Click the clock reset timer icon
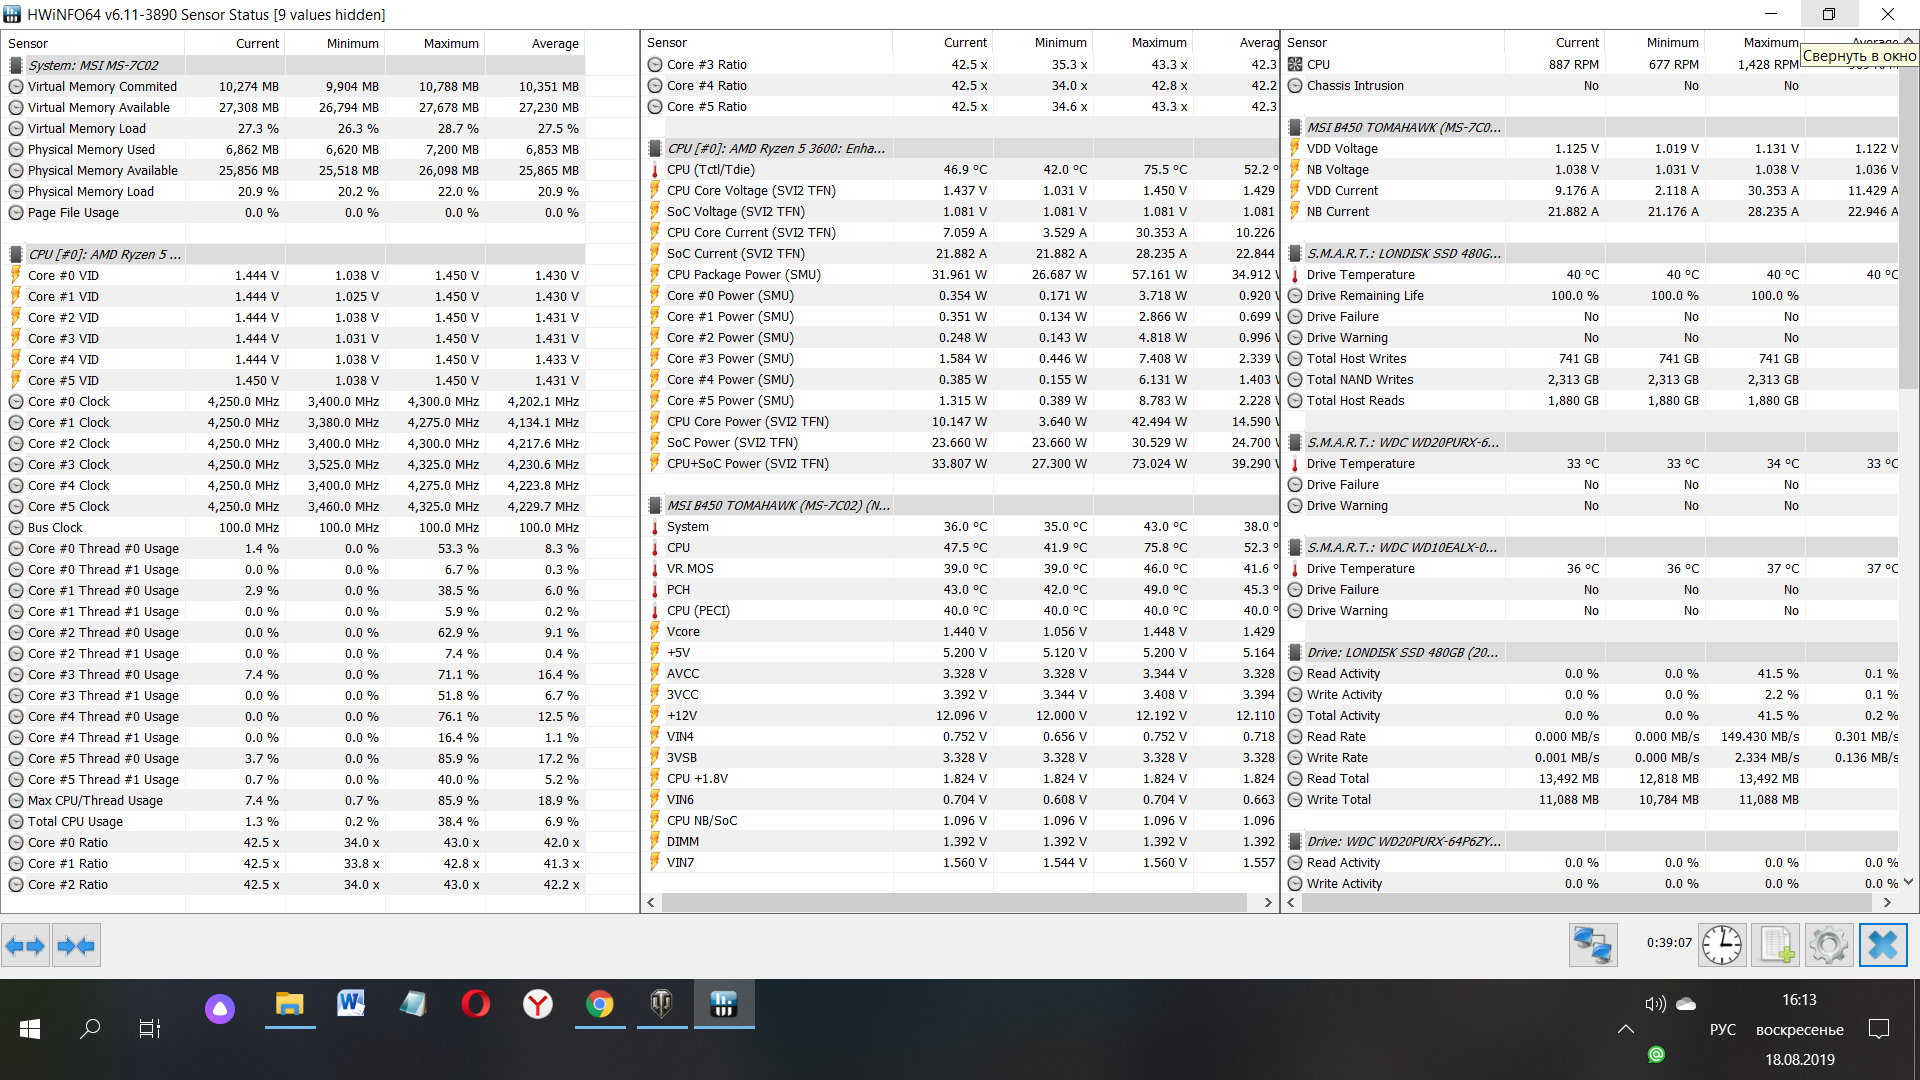 (x=1722, y=945)
